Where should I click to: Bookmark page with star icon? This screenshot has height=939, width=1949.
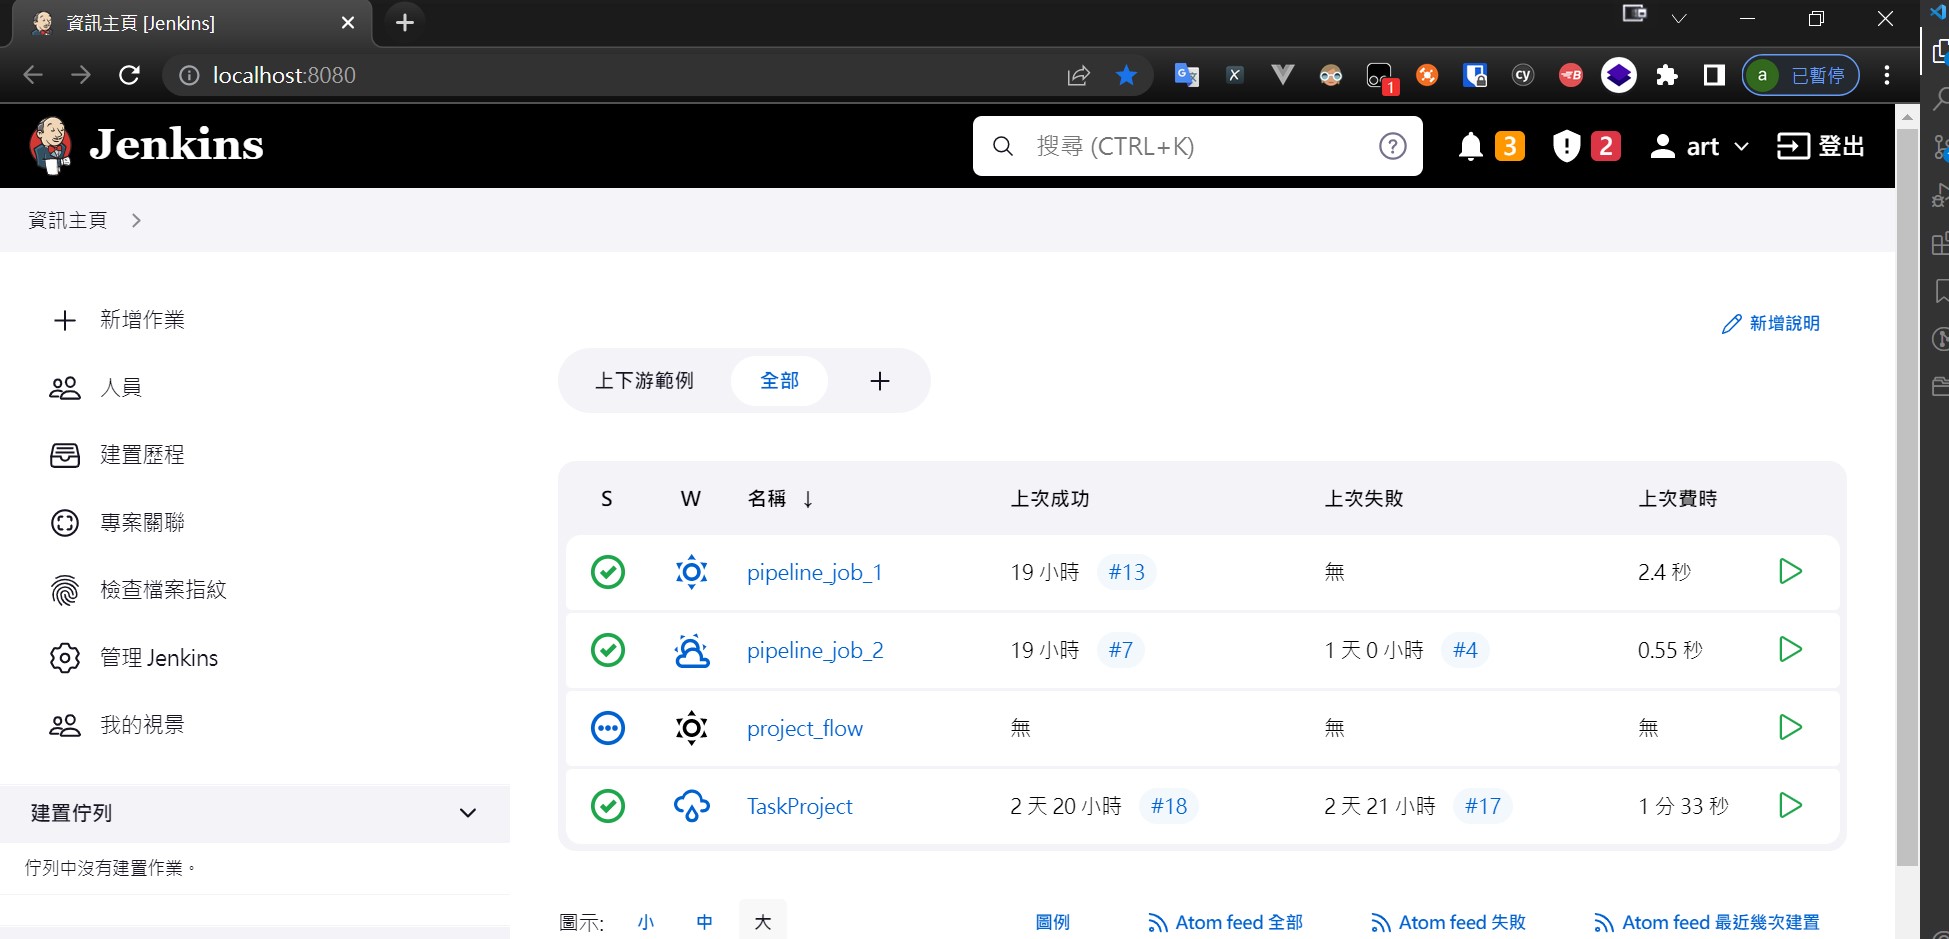(1126, 75)
